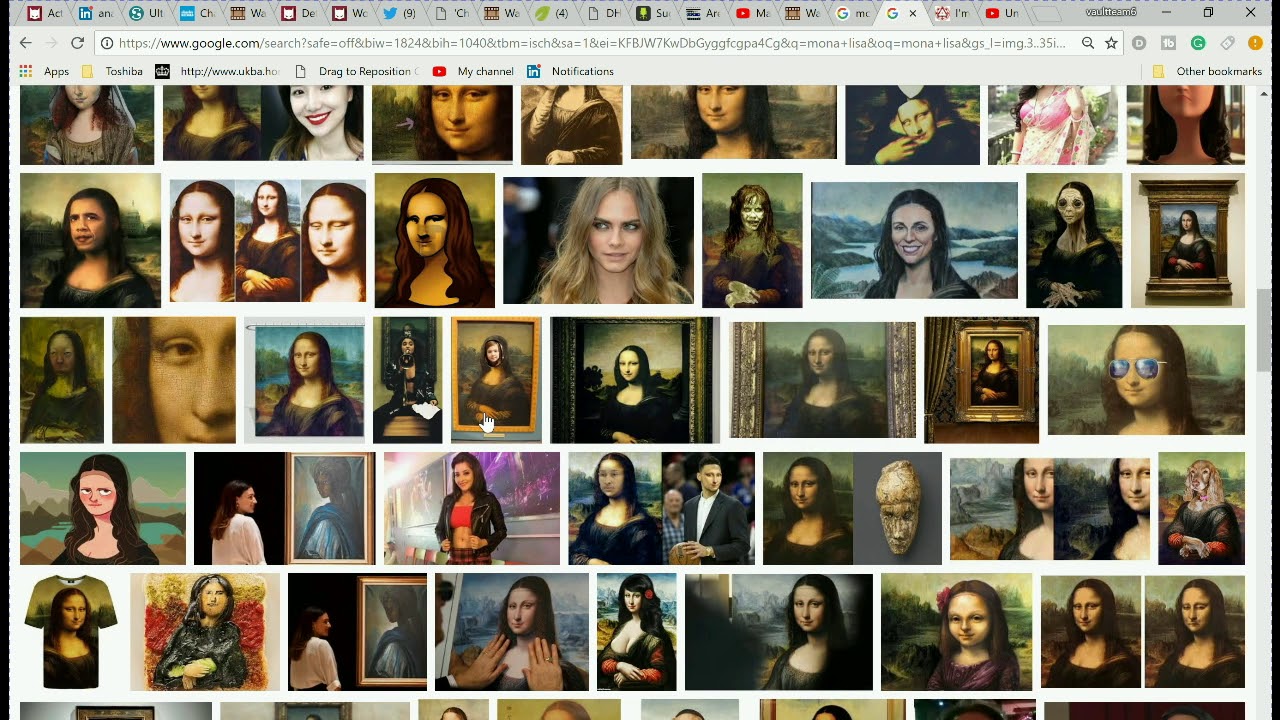Open the Mona Lisa with flower in hair image
This screenshot has height=720, width=1280.
(957, 632)
